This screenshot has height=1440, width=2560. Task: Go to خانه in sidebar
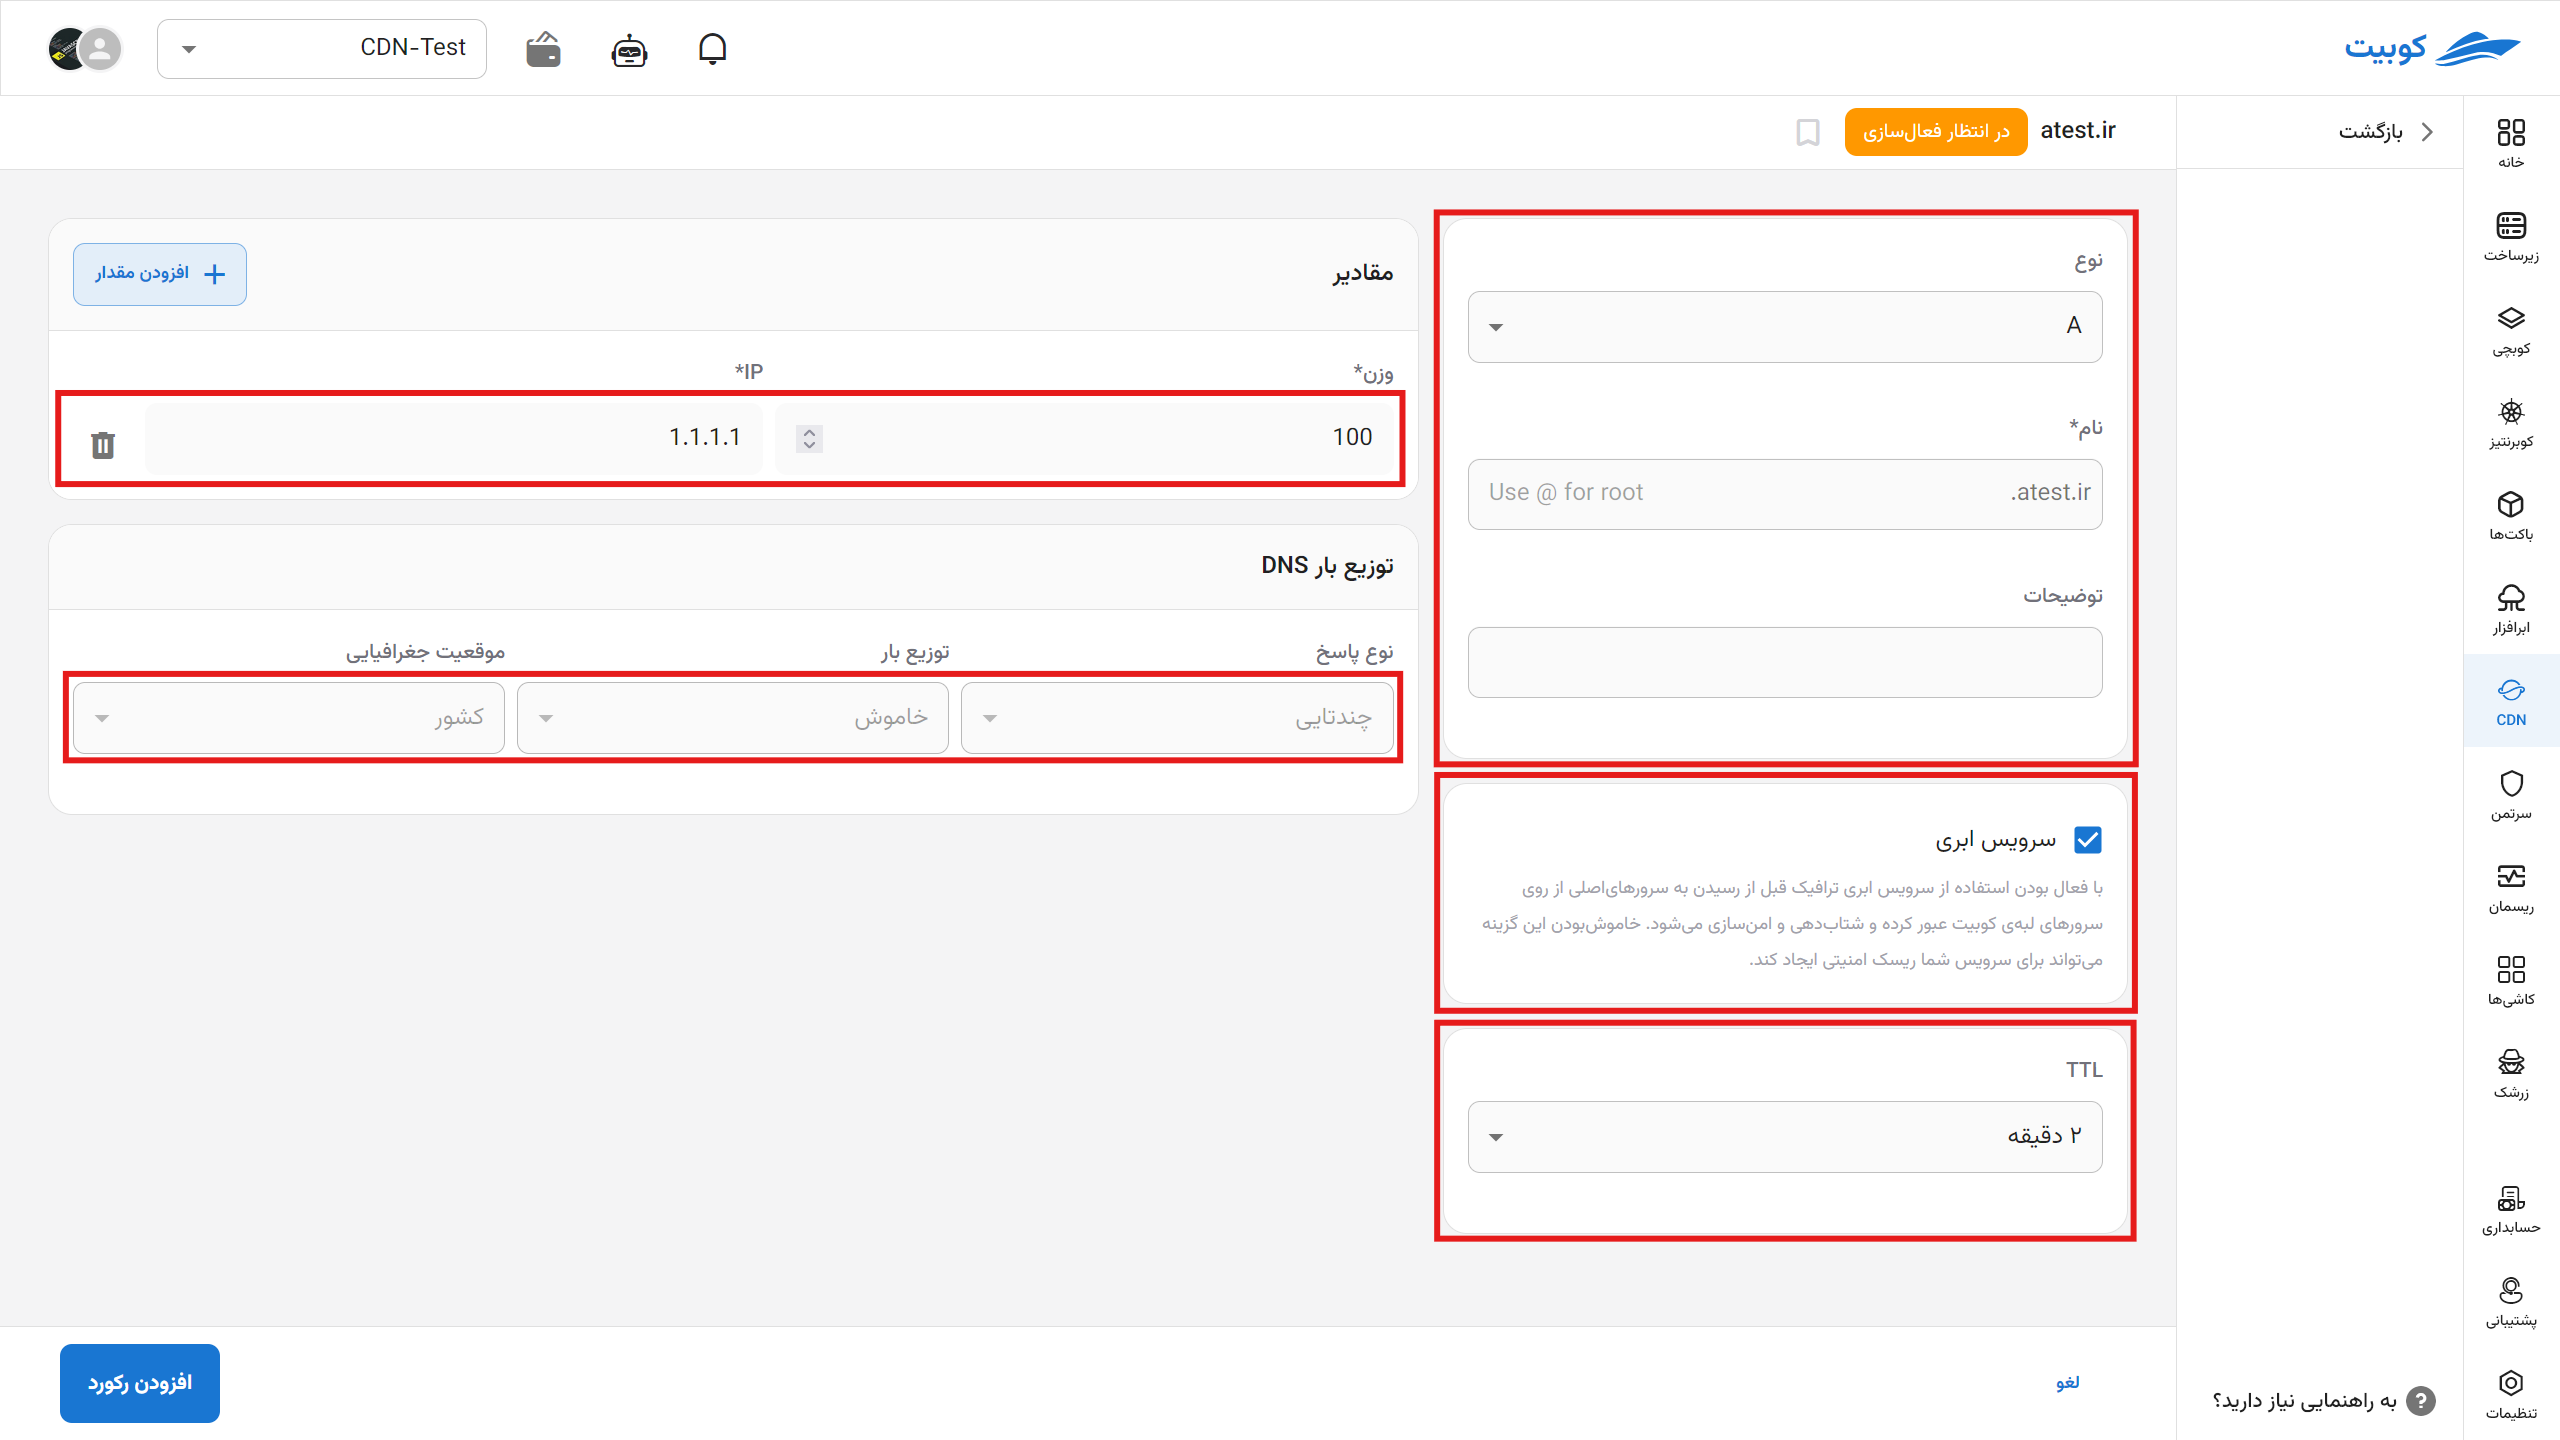[x=2511, y=143]
